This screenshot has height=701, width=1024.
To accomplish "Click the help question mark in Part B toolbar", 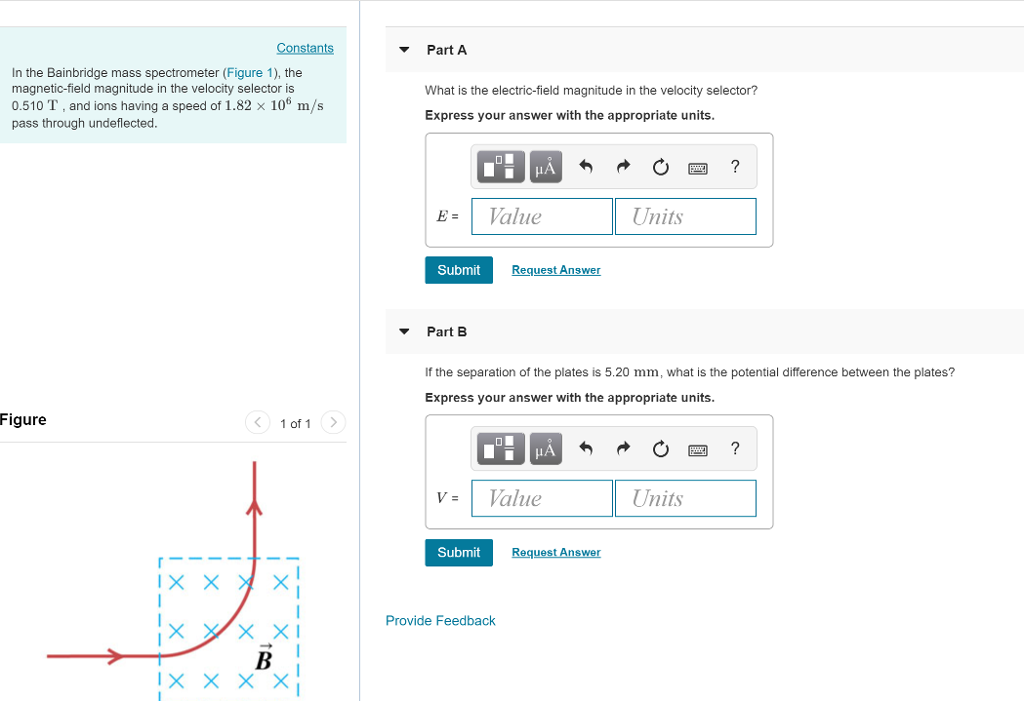I will point(735,448).
